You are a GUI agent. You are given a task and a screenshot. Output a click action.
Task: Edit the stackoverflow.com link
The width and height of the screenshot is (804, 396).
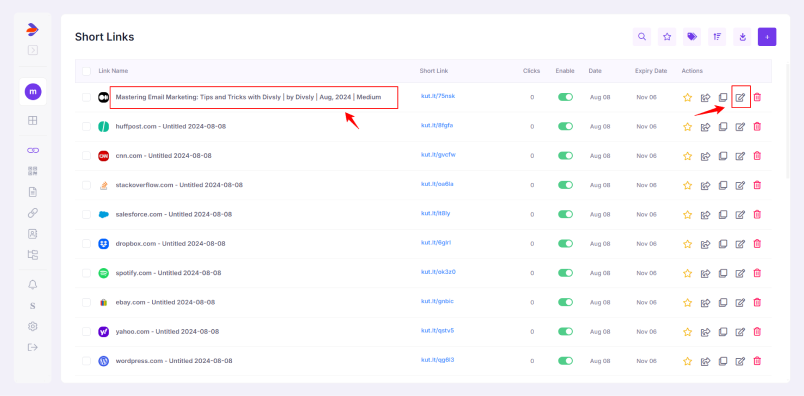[740, 185]
